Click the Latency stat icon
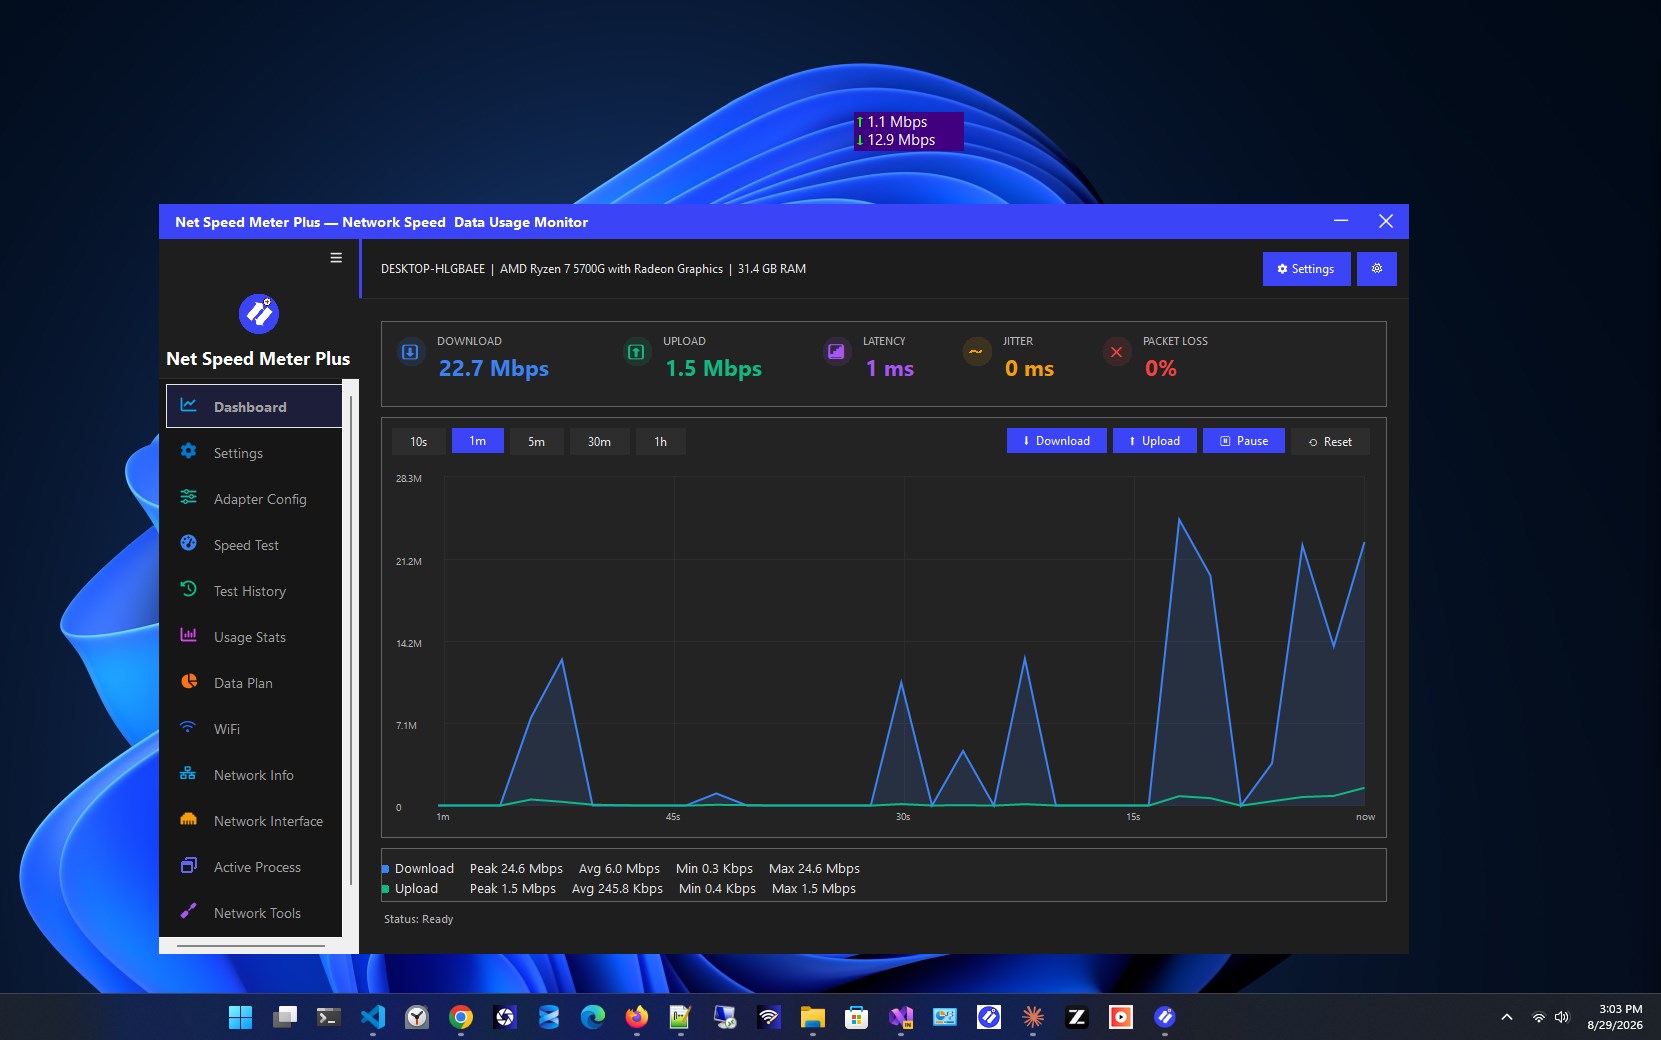Viewport: 1661px width, 1040px height. (x=836, y=352)
